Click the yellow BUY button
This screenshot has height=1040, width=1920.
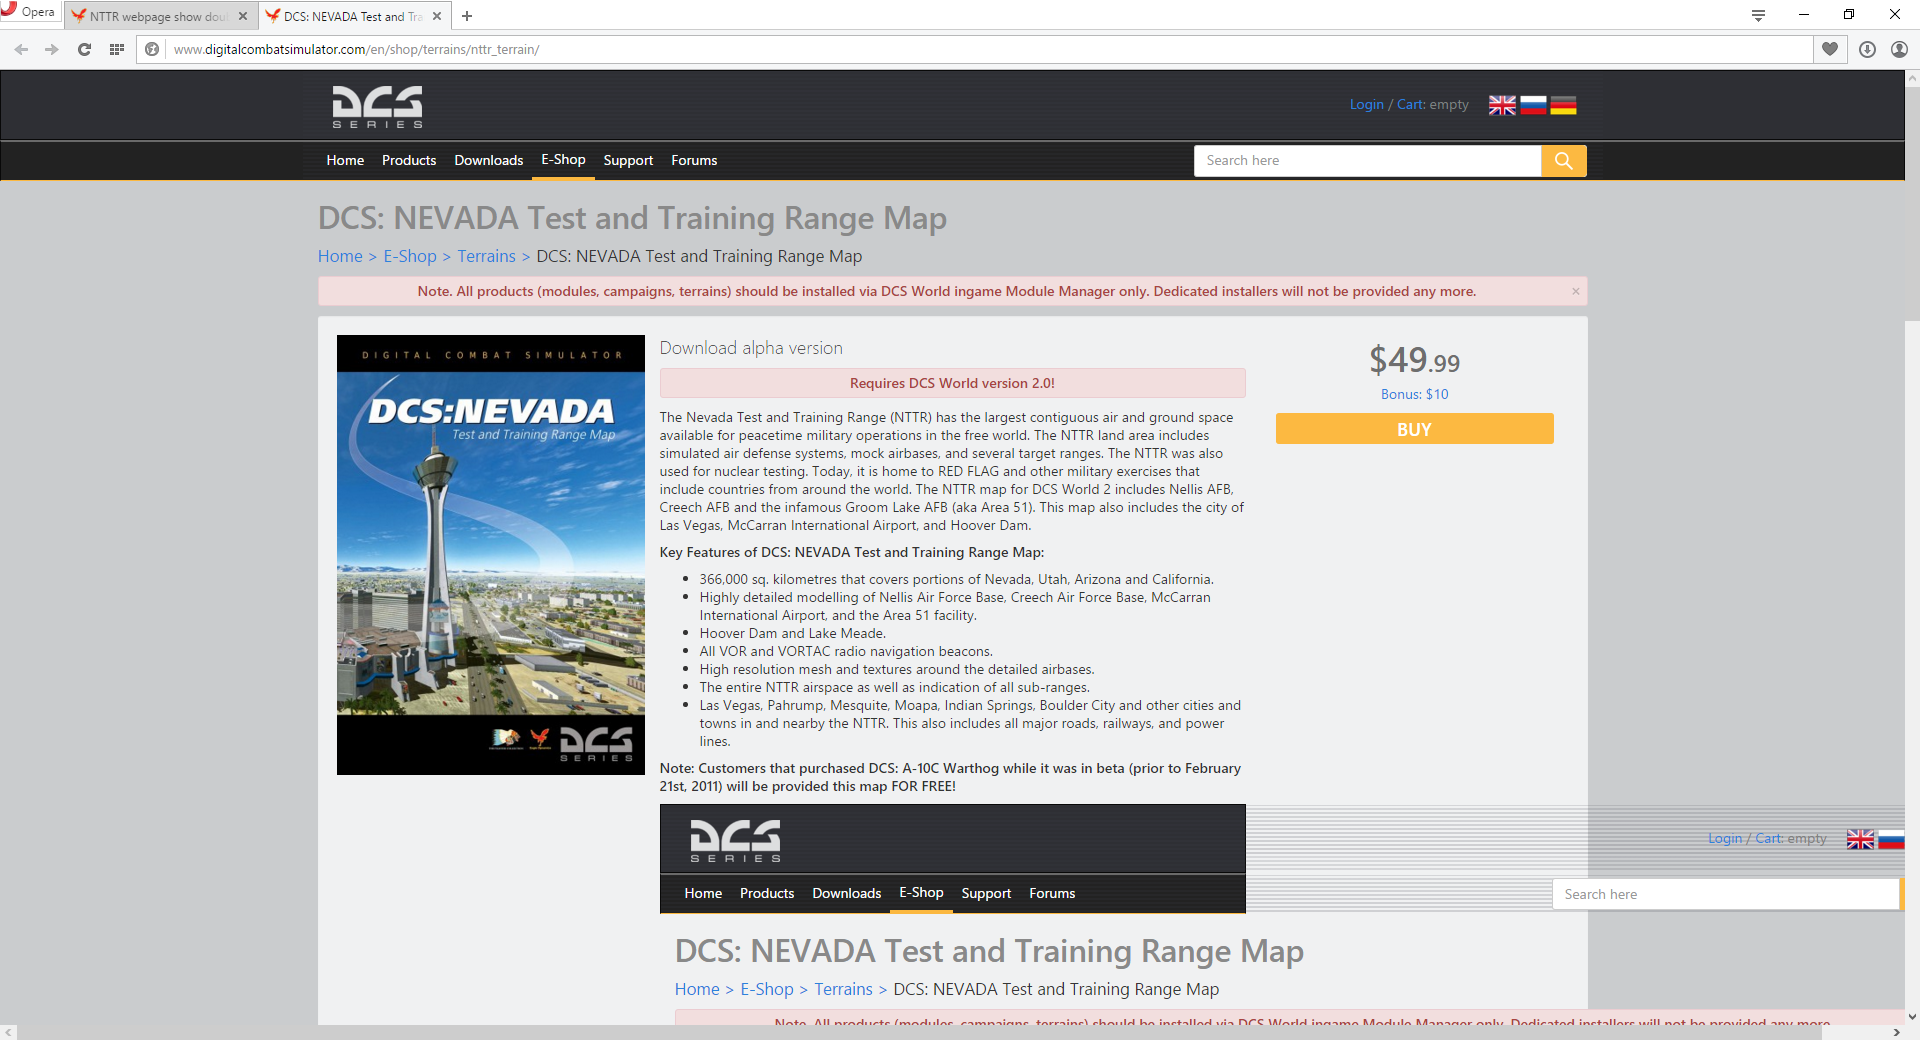1414,429
